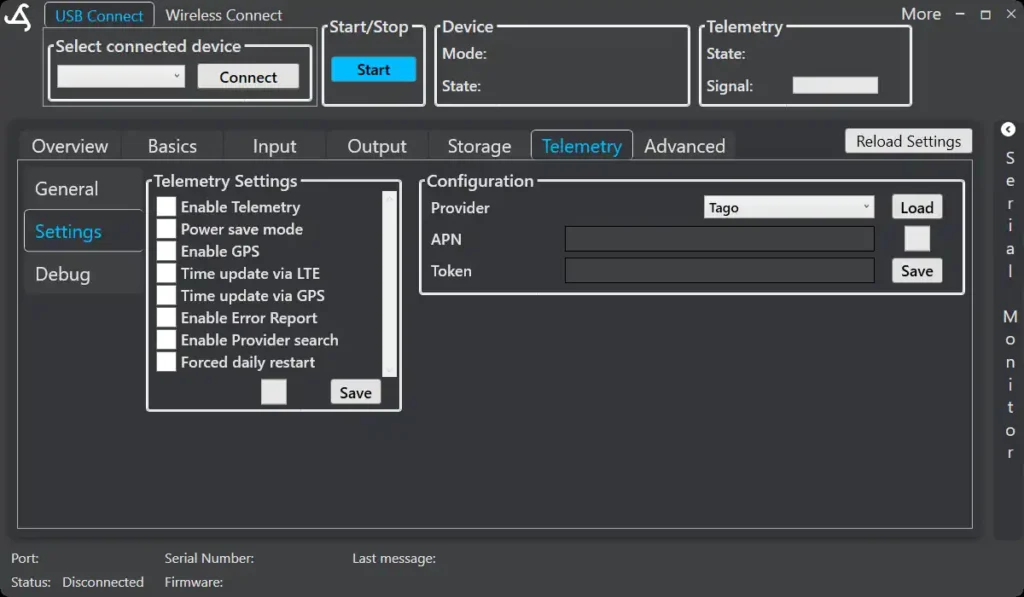Click Load in Configuration panel

click(916, 208)
